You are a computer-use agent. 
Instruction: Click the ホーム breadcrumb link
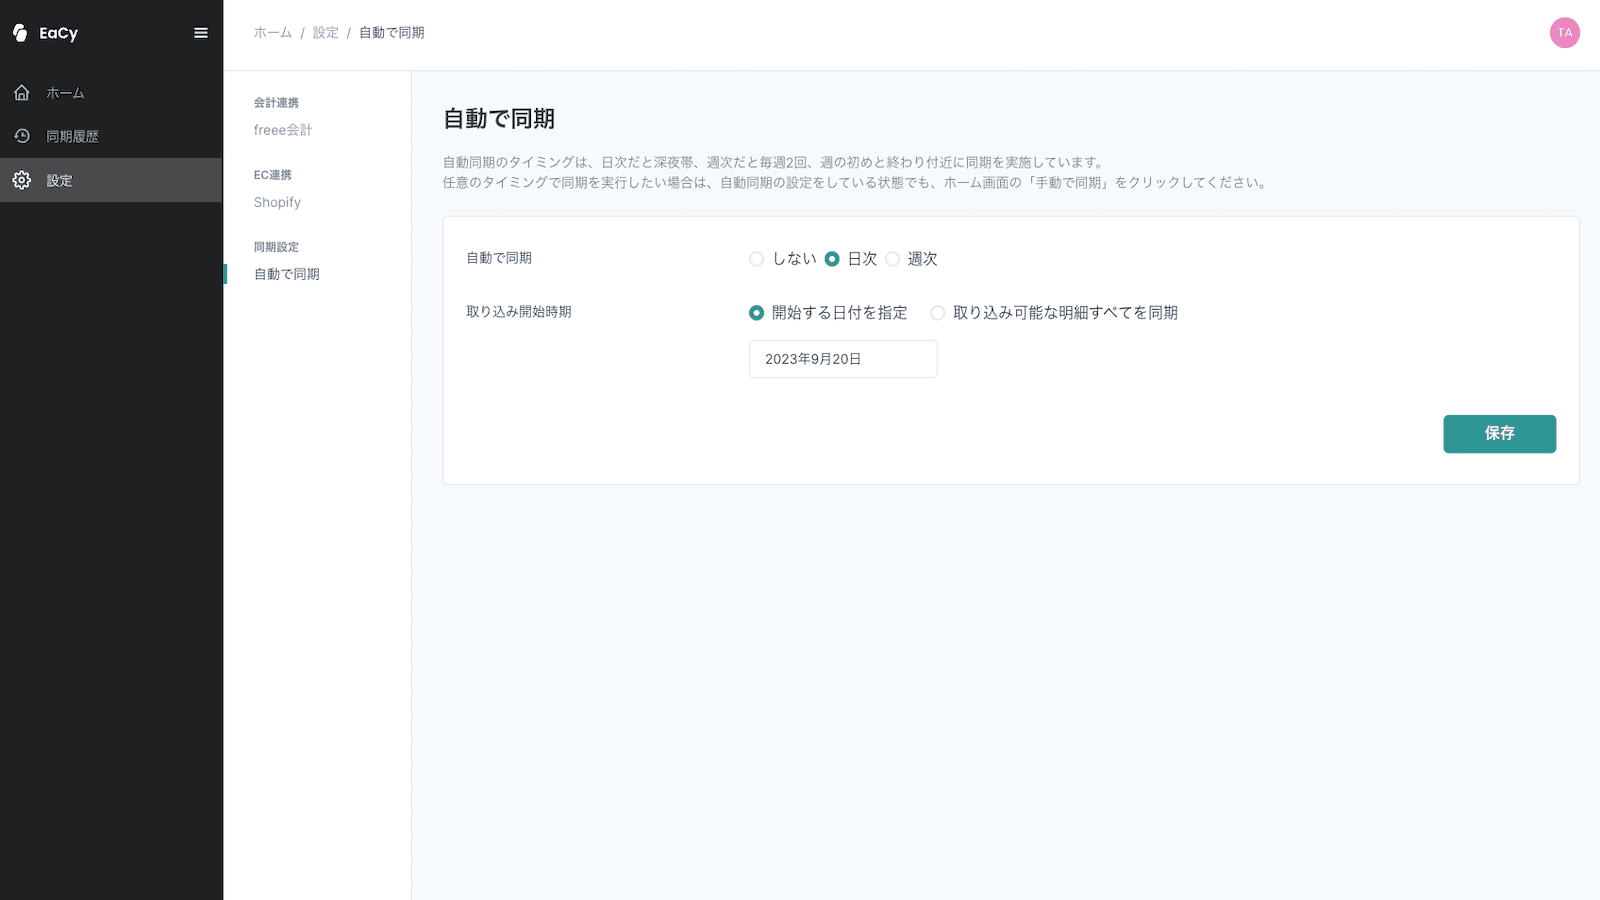click(x=273, y=33)
